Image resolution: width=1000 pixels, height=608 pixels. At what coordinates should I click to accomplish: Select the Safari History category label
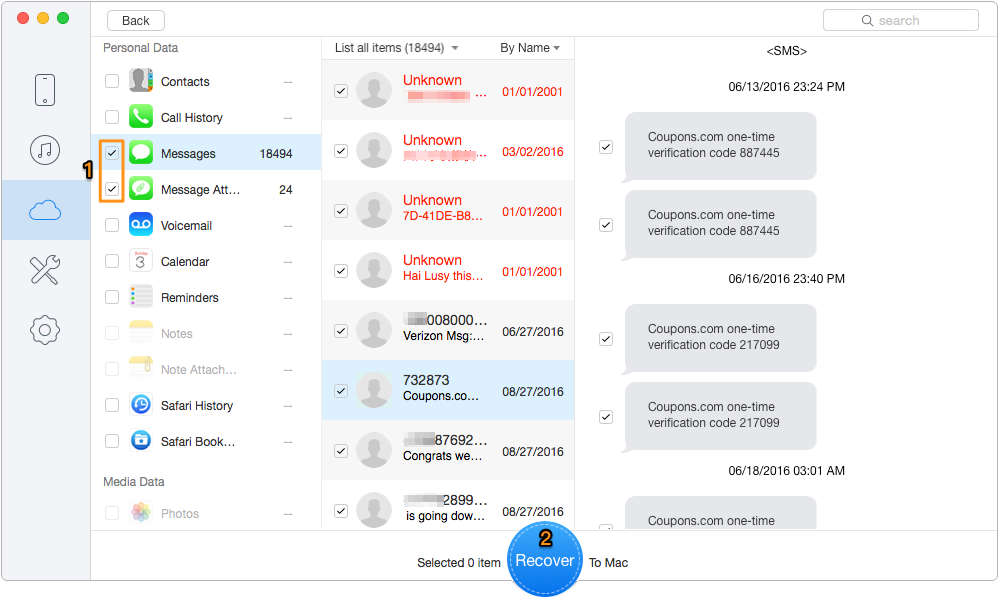point(197,406)
